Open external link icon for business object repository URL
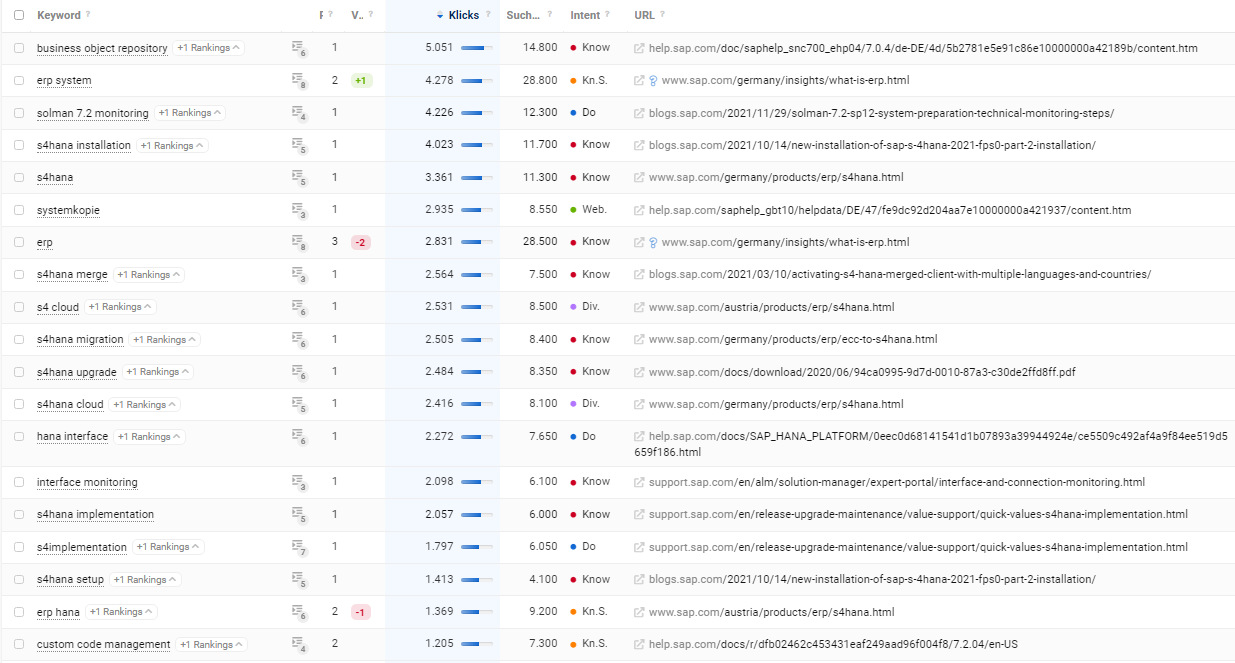This screenshot has height=663, width=1235. [x=640, y=48]
